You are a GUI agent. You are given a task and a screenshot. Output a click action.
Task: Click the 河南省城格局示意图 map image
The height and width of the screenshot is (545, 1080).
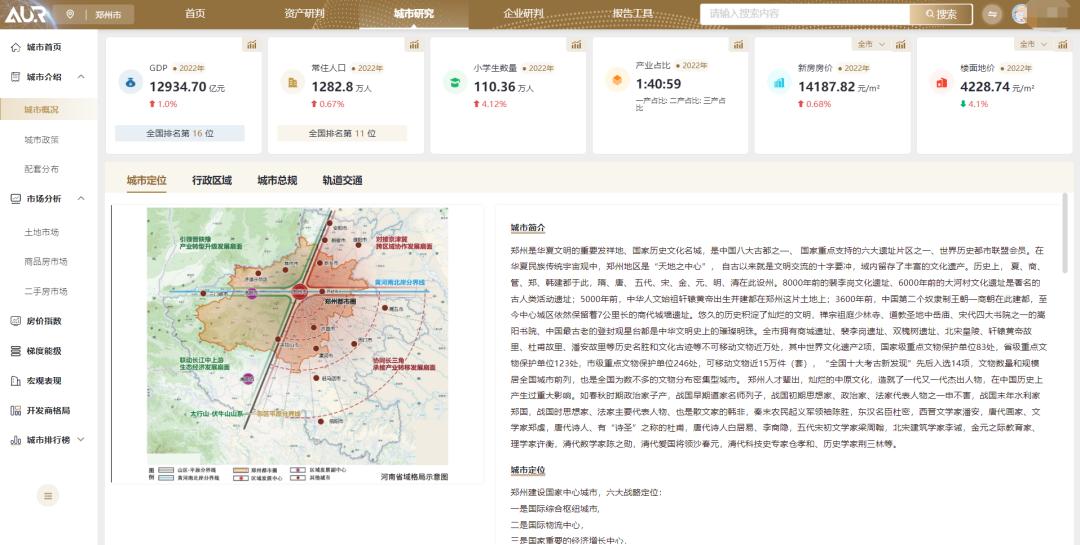[298, 345]
